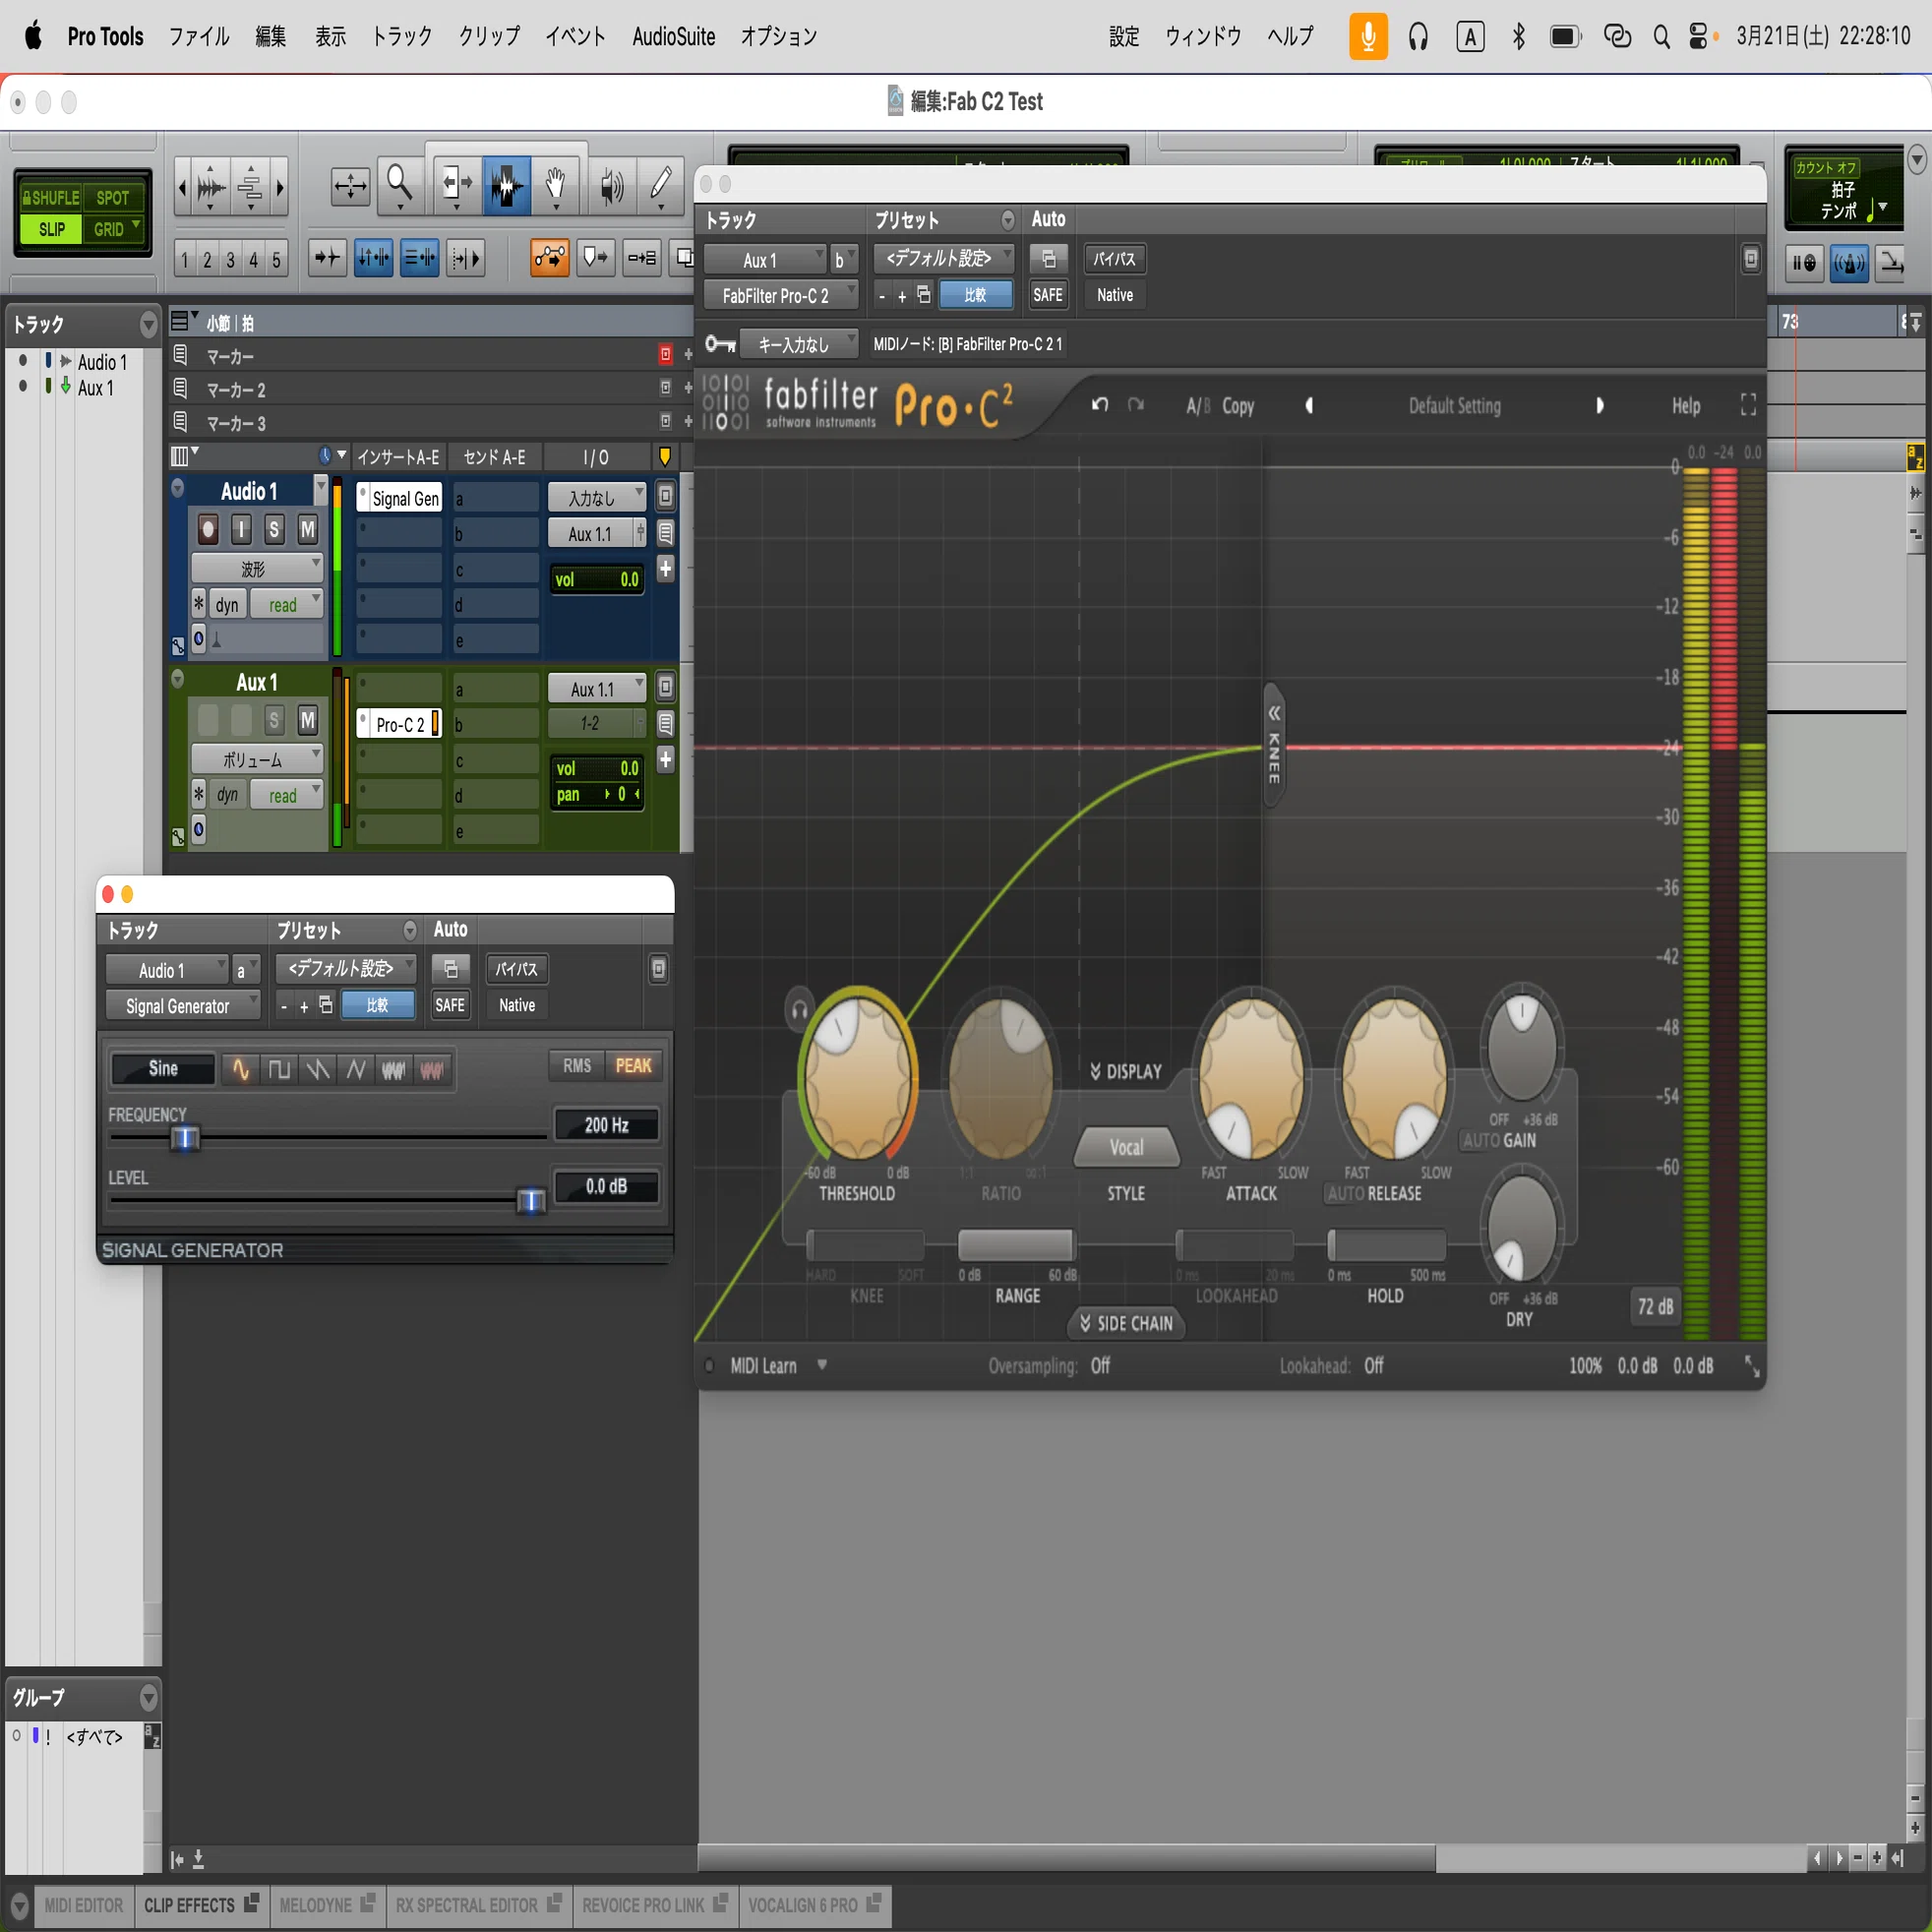Click Signal Generator LEVEL slider handle
1932x1932 pixels.
tap(531, 1200)
